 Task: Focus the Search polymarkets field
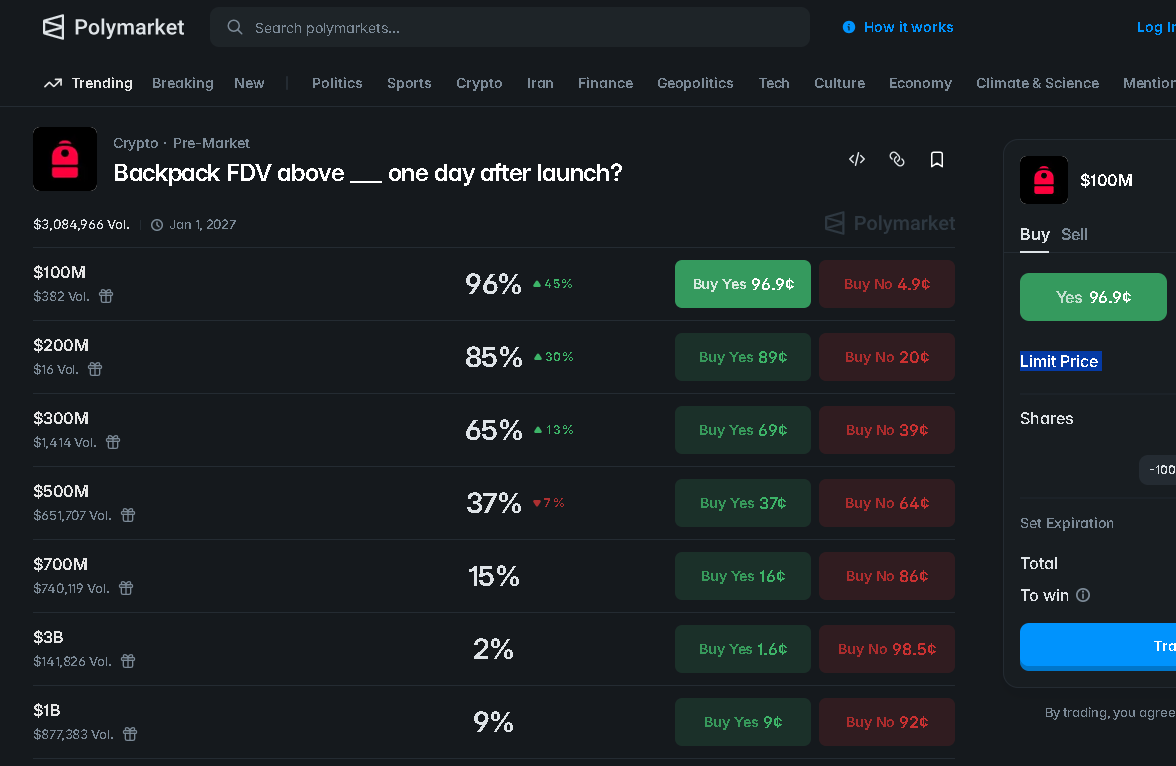[510, 28]
